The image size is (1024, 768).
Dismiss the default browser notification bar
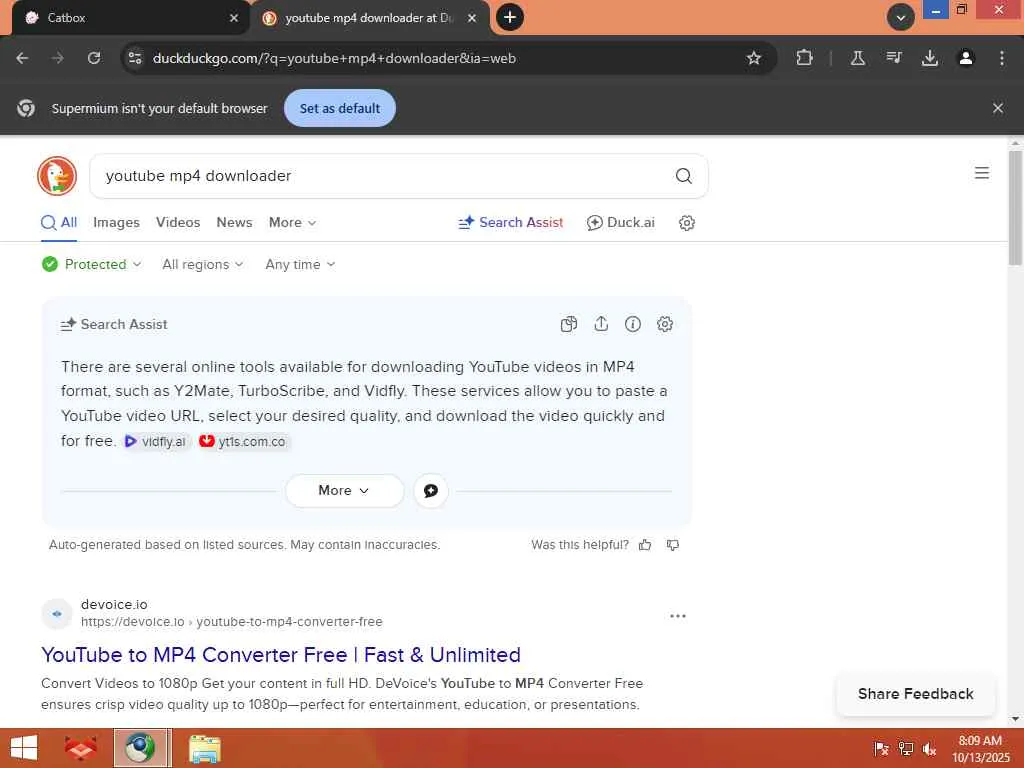click(997, 108)
